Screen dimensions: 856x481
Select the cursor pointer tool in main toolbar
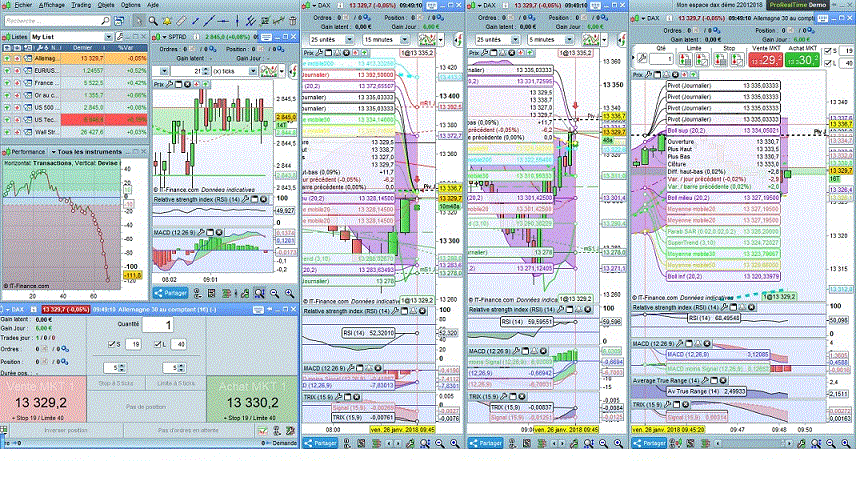point(139,21)
